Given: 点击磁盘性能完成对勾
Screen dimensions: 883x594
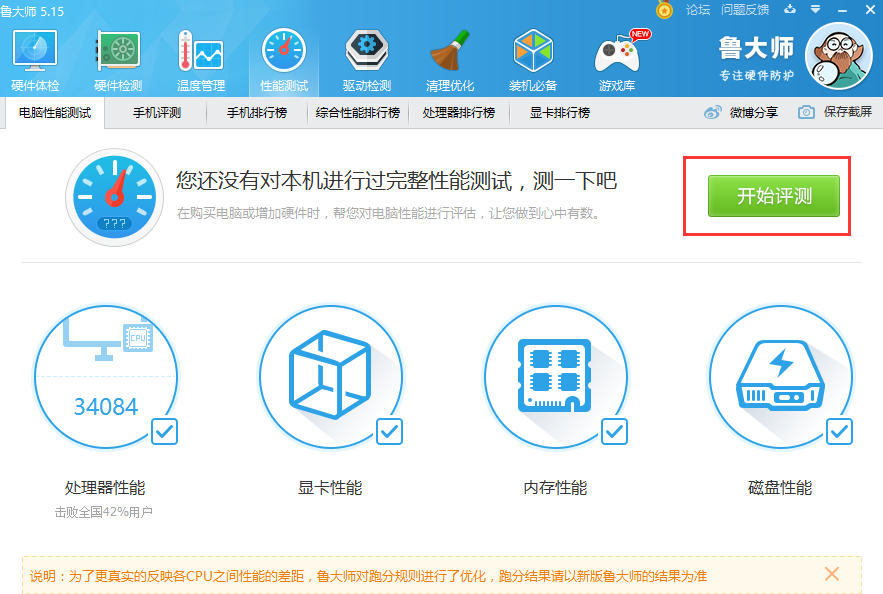Looking at the screenshot, I should [x=841, y=433].
